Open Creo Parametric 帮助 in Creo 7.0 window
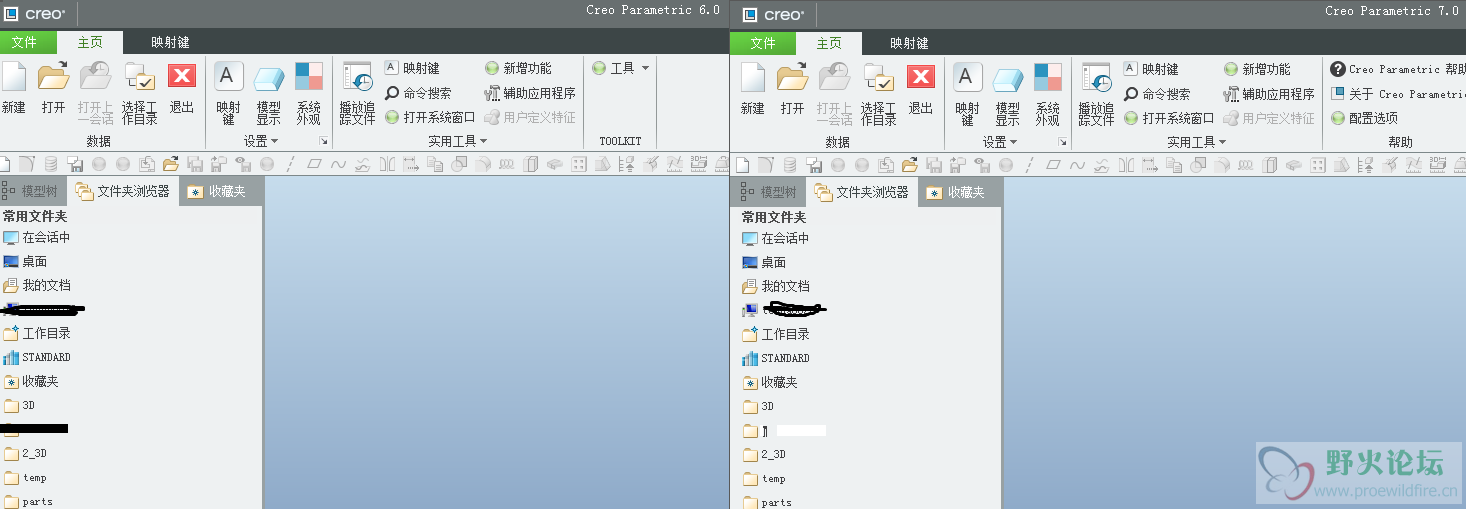Image resolution: width=1467 pixels, height=509 pixels. (x=1398, y=69)
